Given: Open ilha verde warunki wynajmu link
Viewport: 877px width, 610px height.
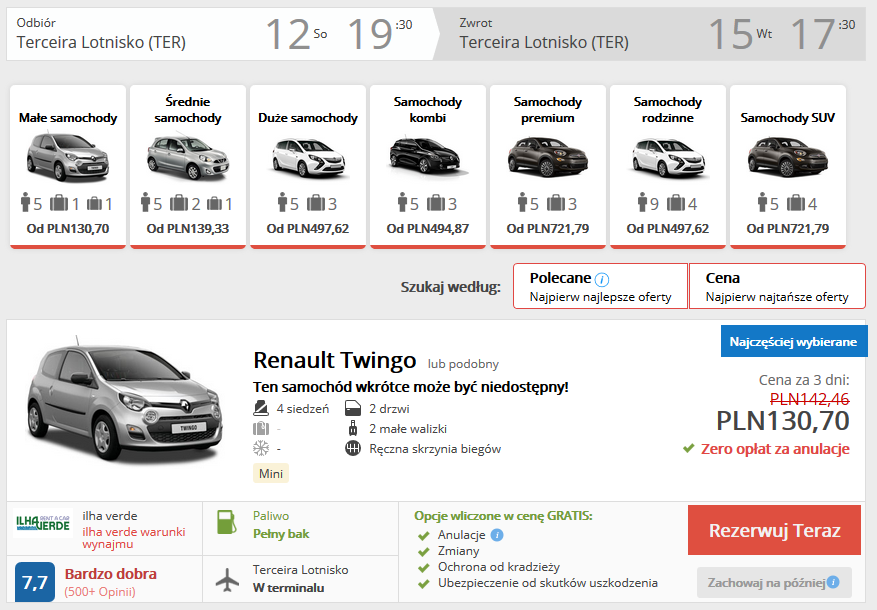Looking at the screenshot, I should (x=134, y=538).
